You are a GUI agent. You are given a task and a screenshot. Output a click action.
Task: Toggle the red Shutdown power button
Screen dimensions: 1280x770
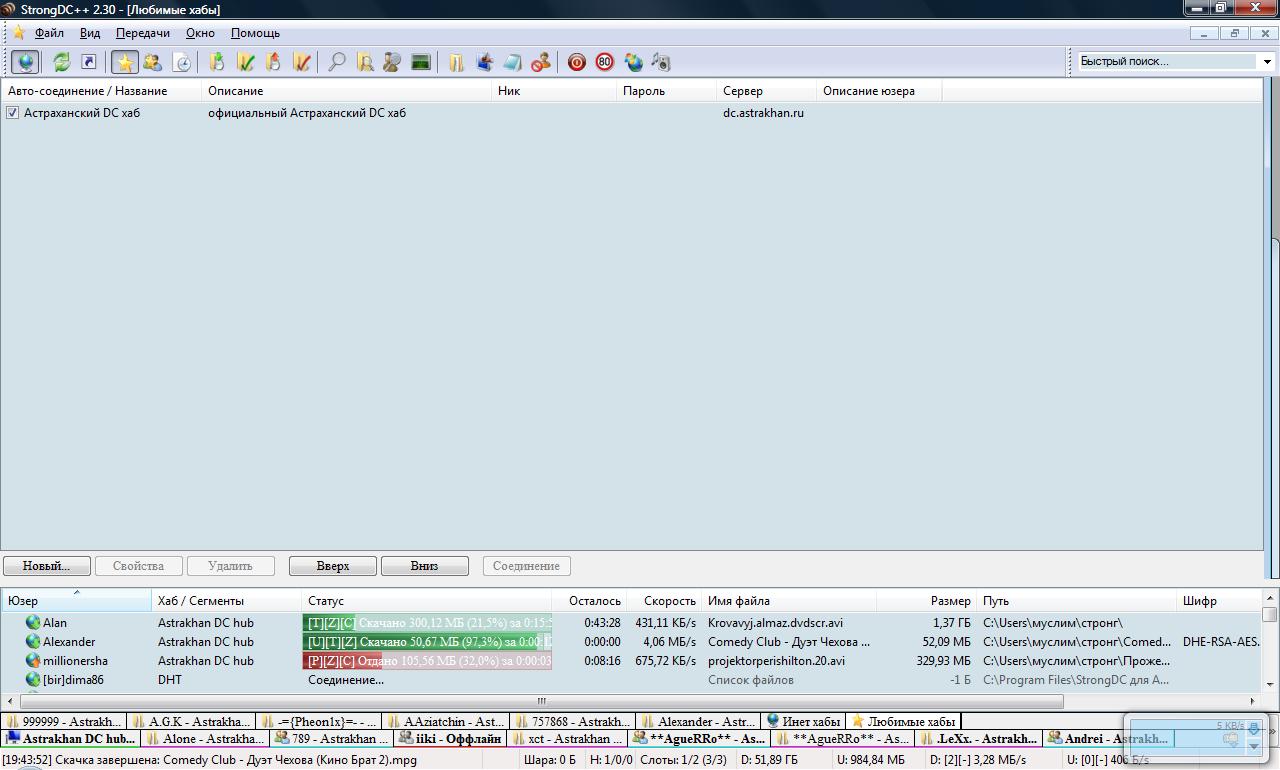pos(577,62)
